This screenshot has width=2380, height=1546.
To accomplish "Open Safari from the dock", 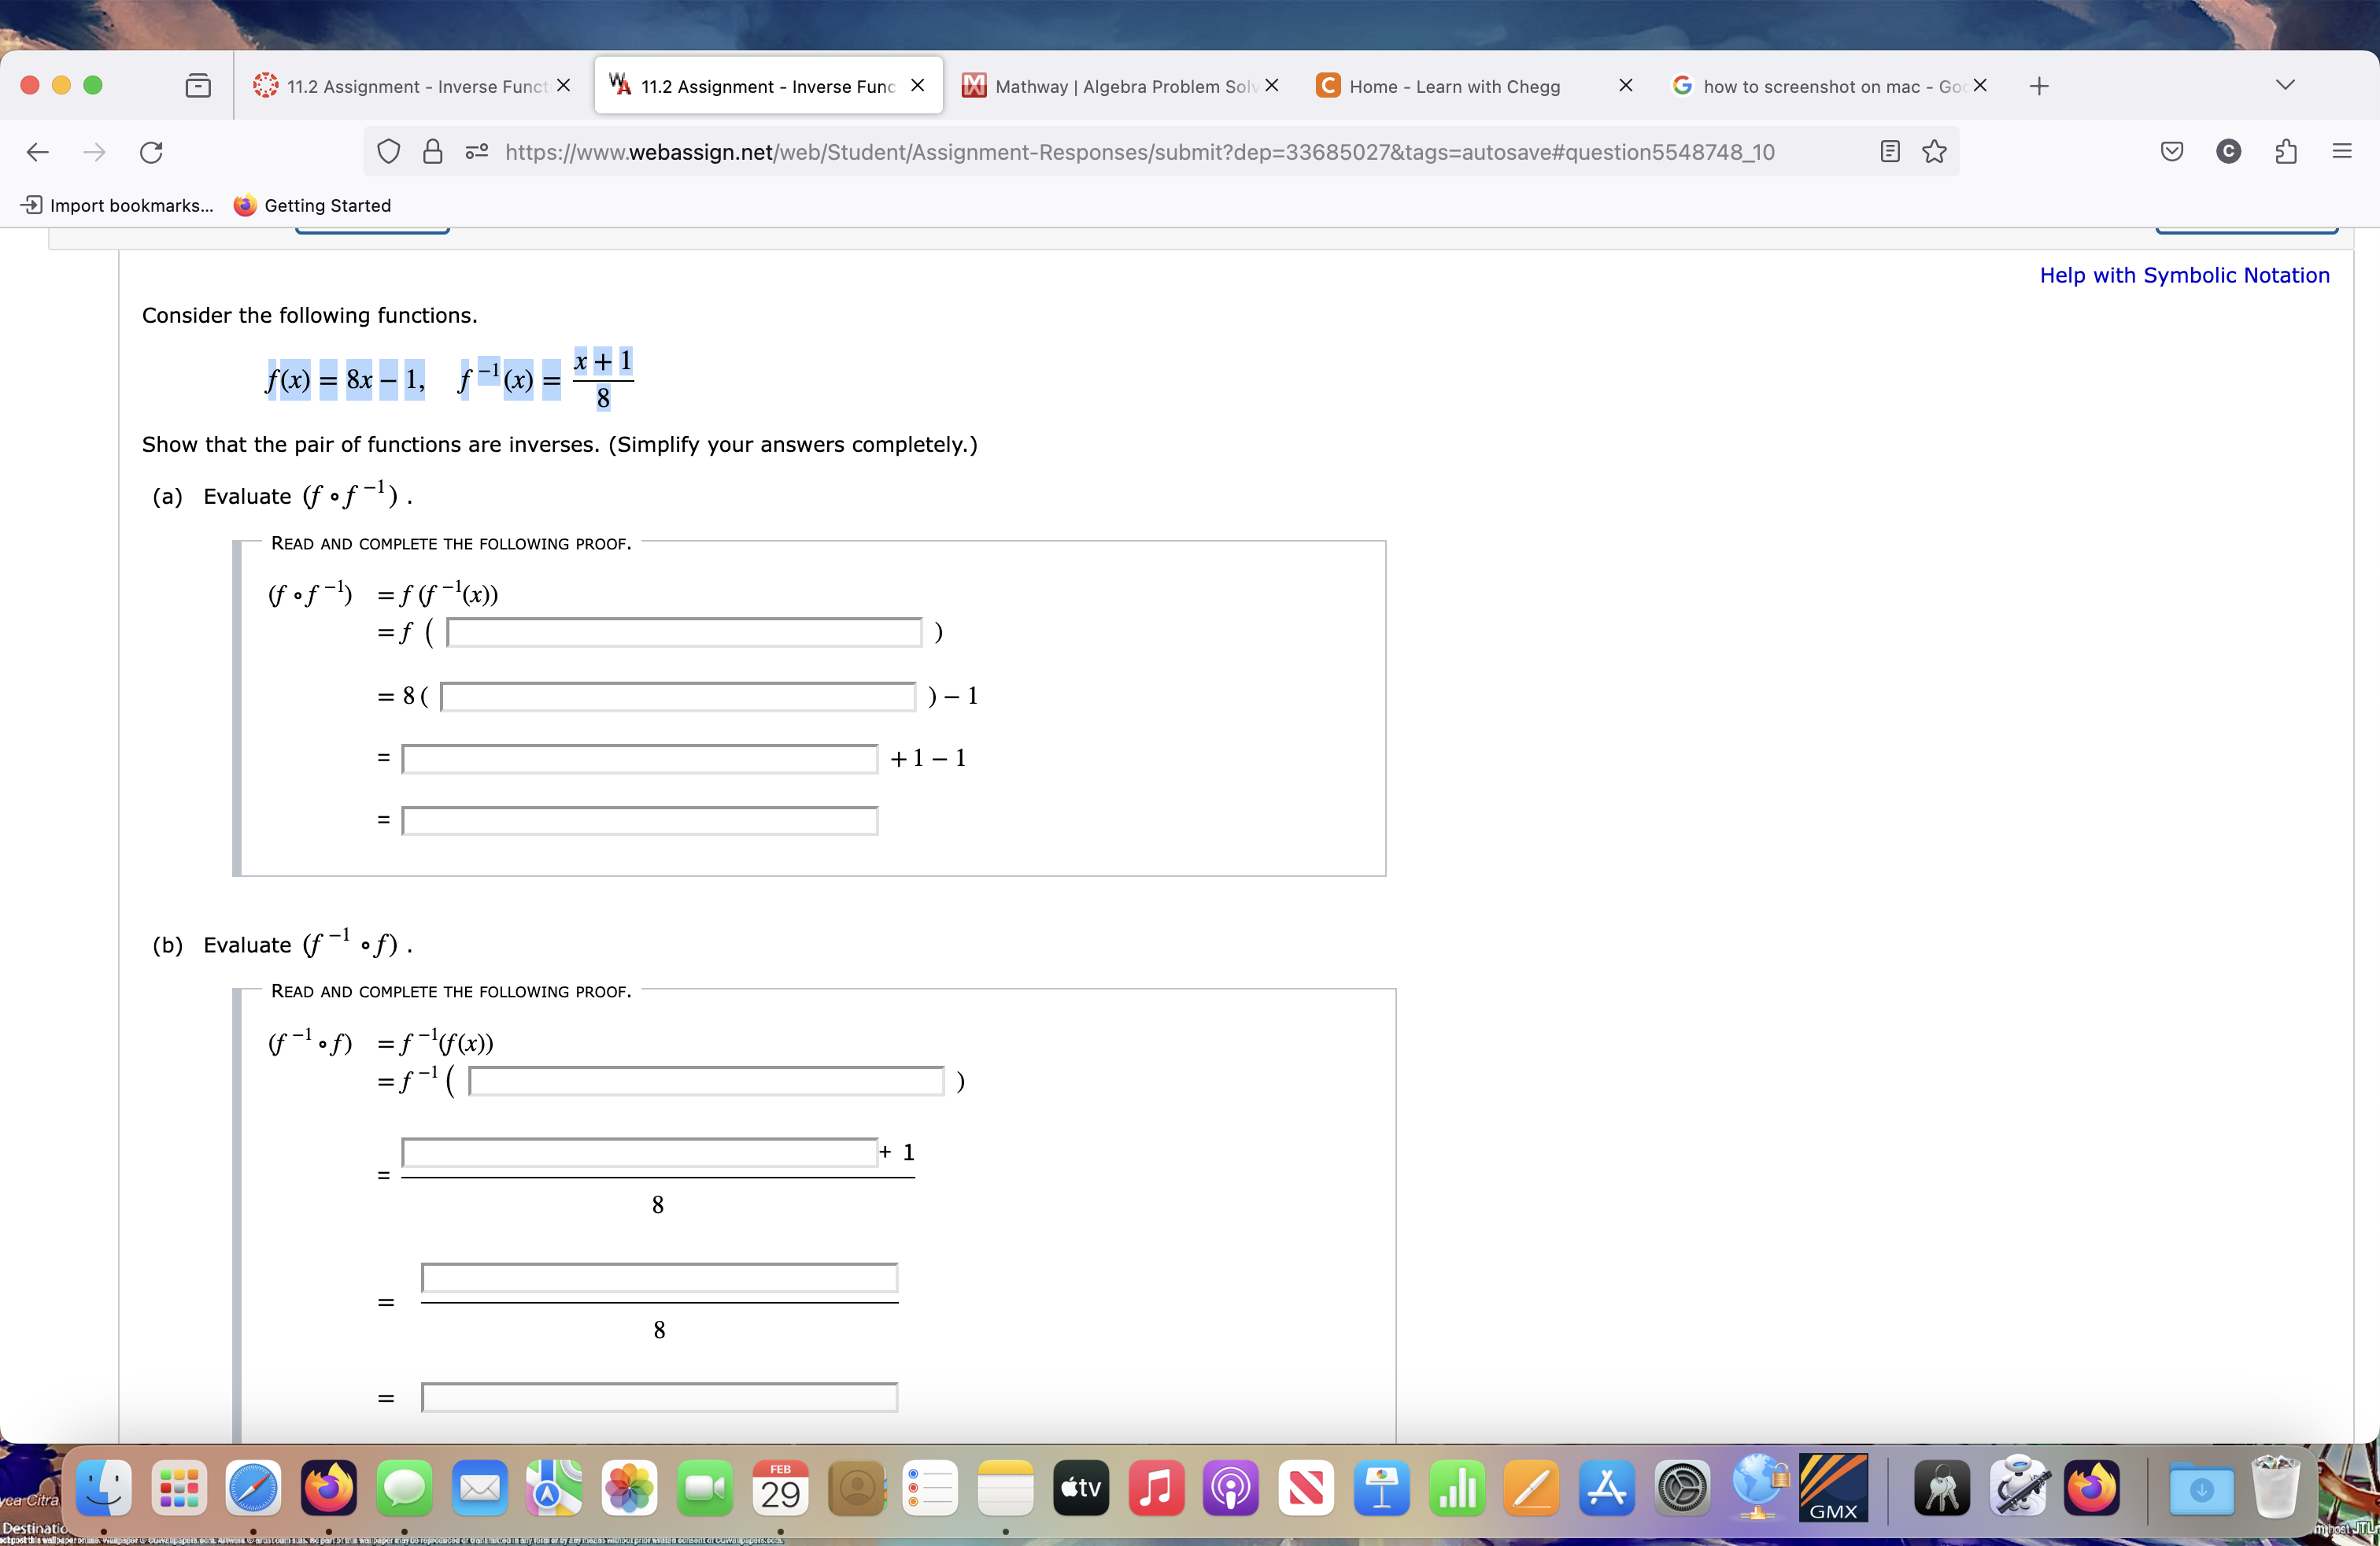I will [x=253, y=1489].
